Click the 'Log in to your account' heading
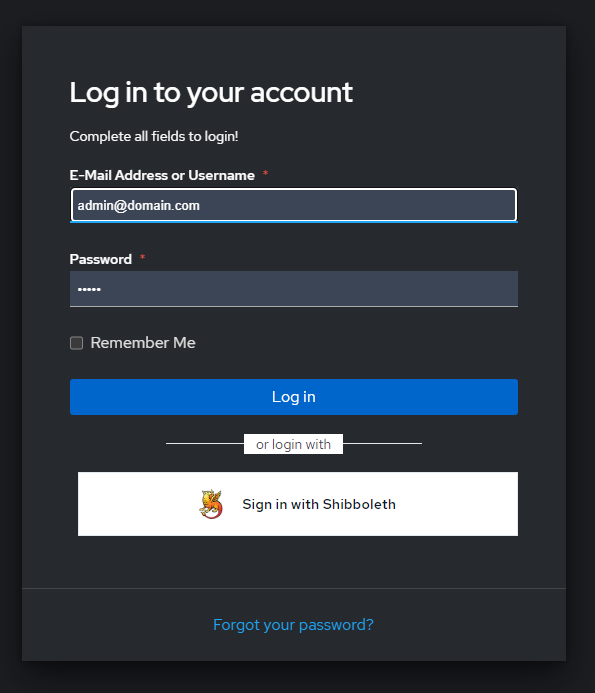The height and width of the screenshot is (693, 595). click(211, 93)
